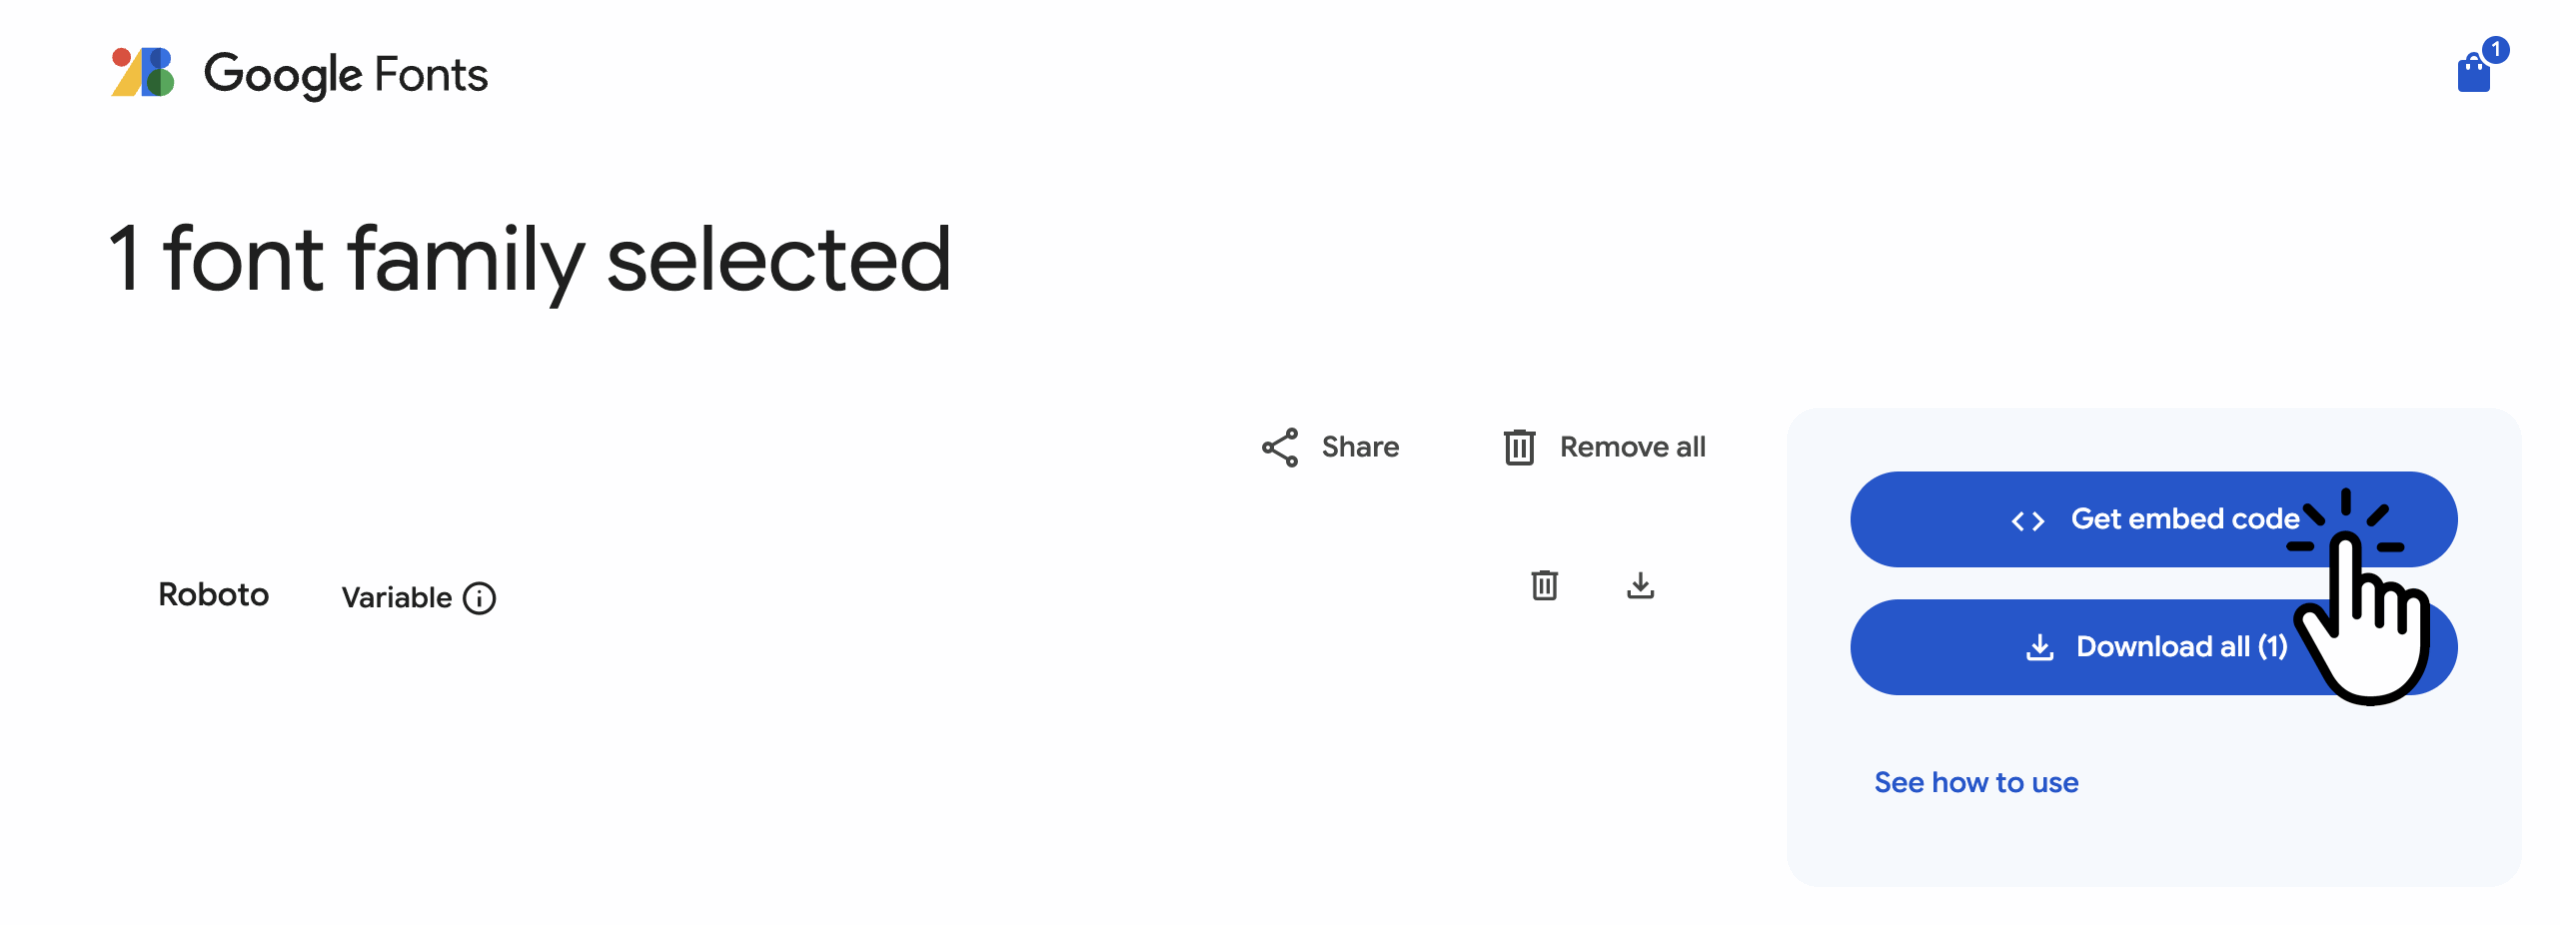2560x925 pixels.
Task: Remove Roboto using its trash icon
Action: point(1544,585)
